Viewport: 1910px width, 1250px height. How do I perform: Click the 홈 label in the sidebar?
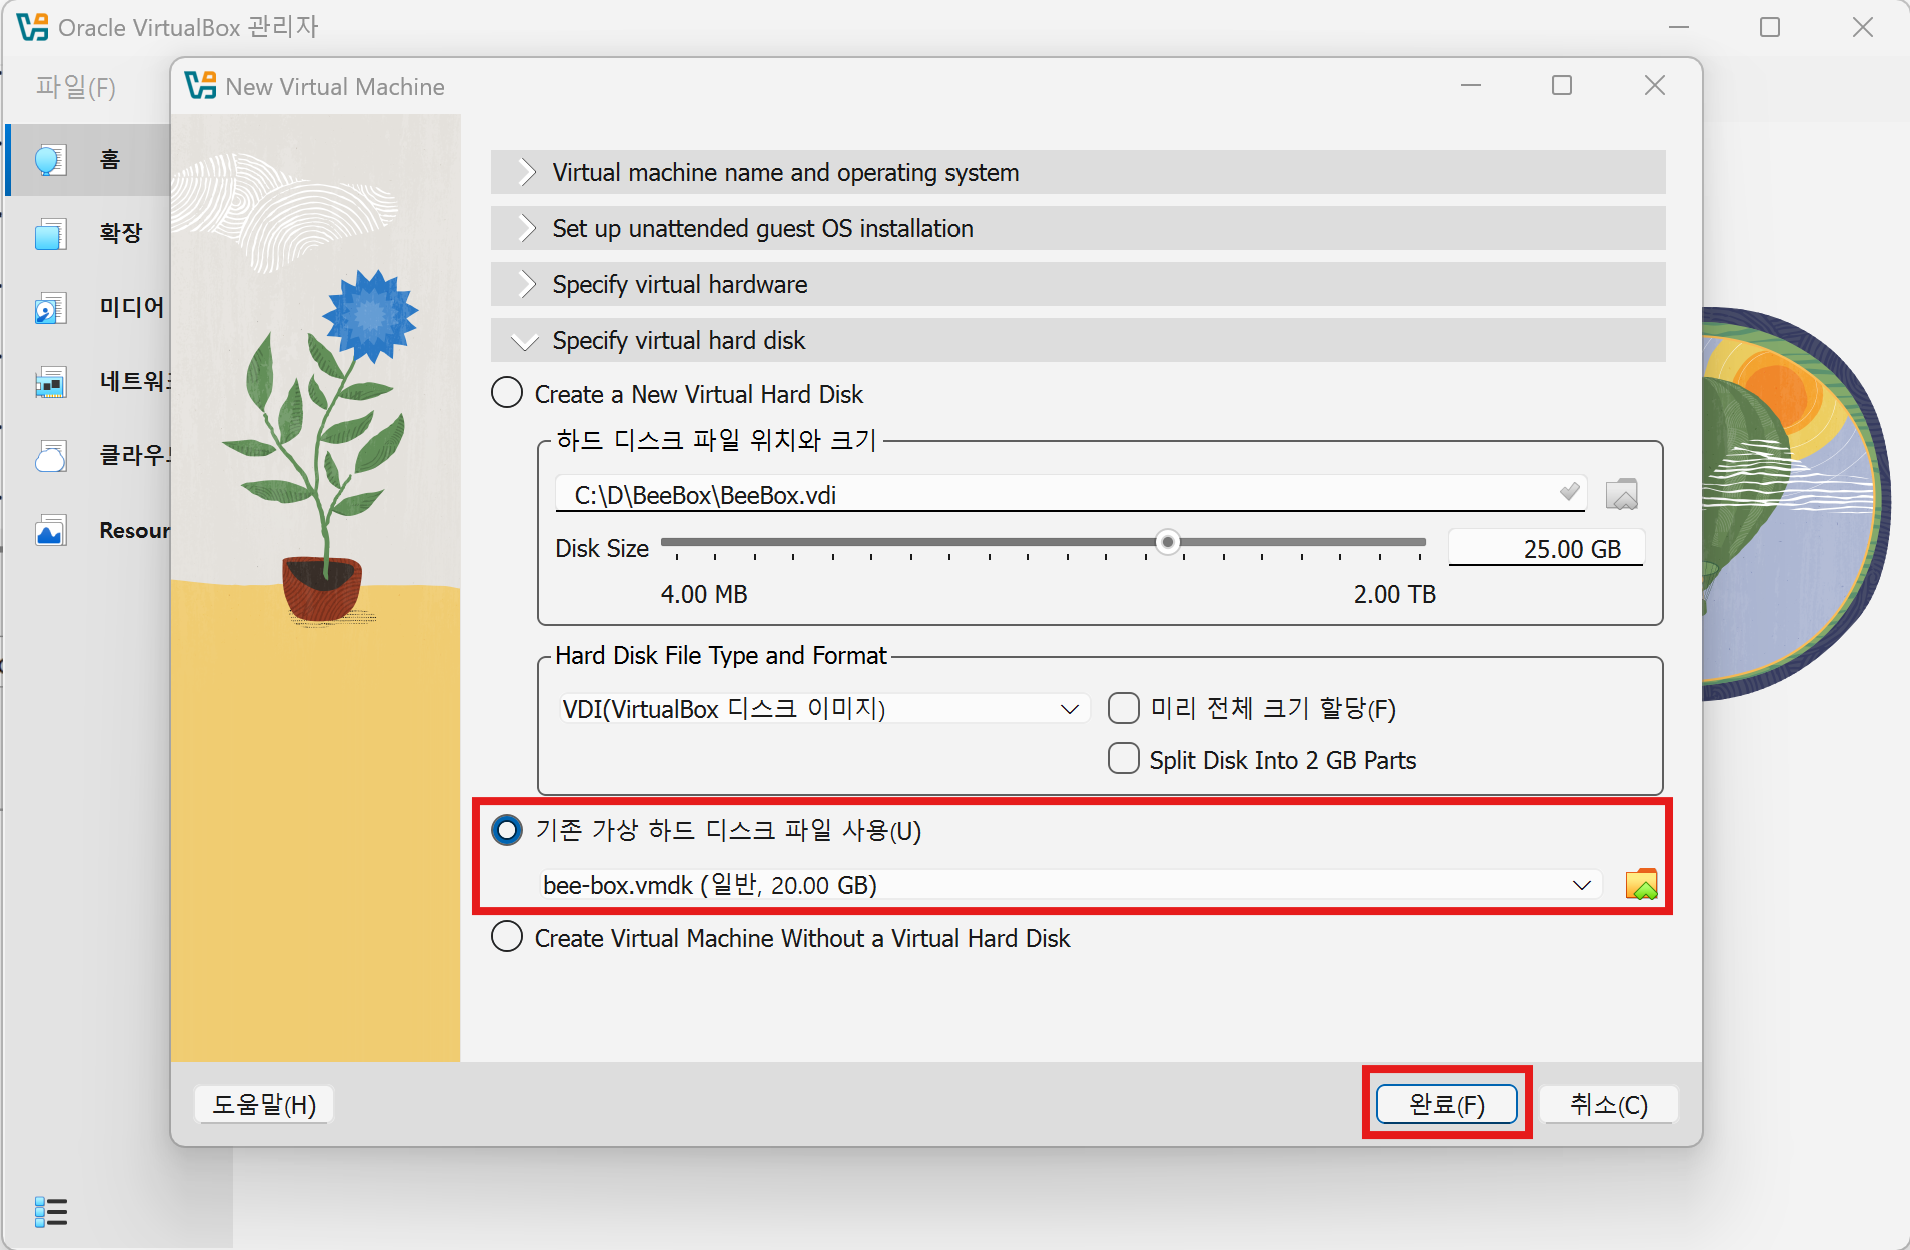110,159
